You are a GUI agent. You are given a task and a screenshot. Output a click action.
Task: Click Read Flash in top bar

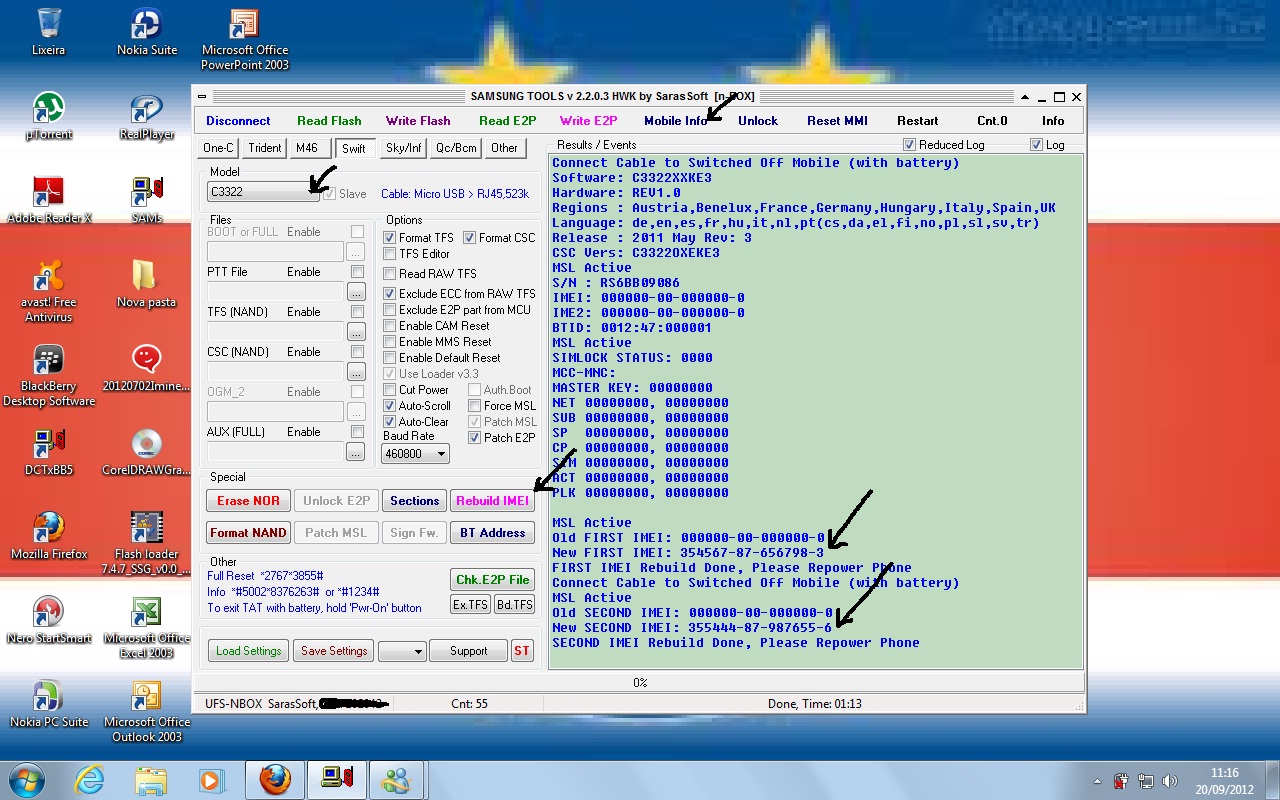(x=329, y=121)
